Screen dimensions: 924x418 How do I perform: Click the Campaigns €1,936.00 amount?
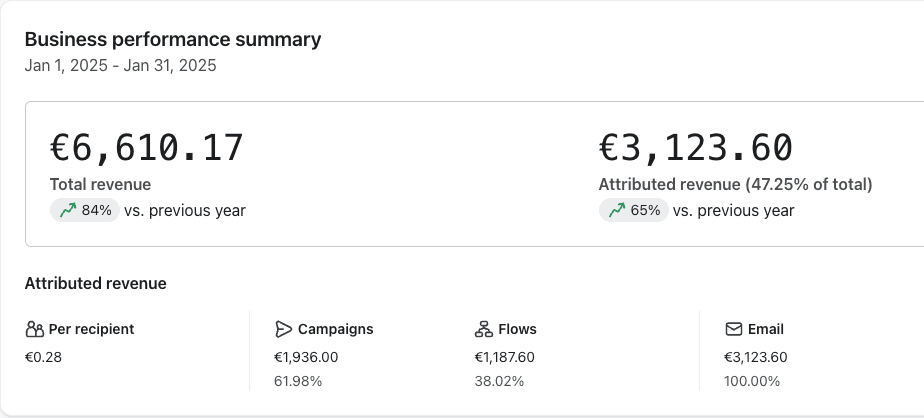coord(306,357)
